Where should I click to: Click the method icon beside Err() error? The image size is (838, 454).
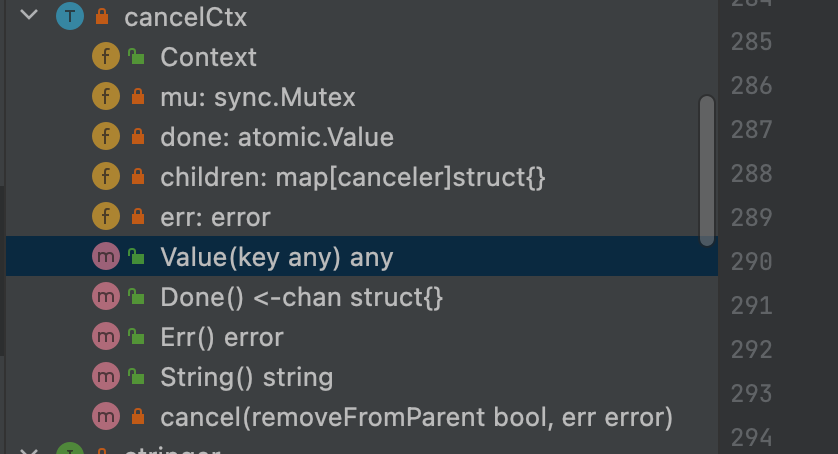click(x=106, y=336)
